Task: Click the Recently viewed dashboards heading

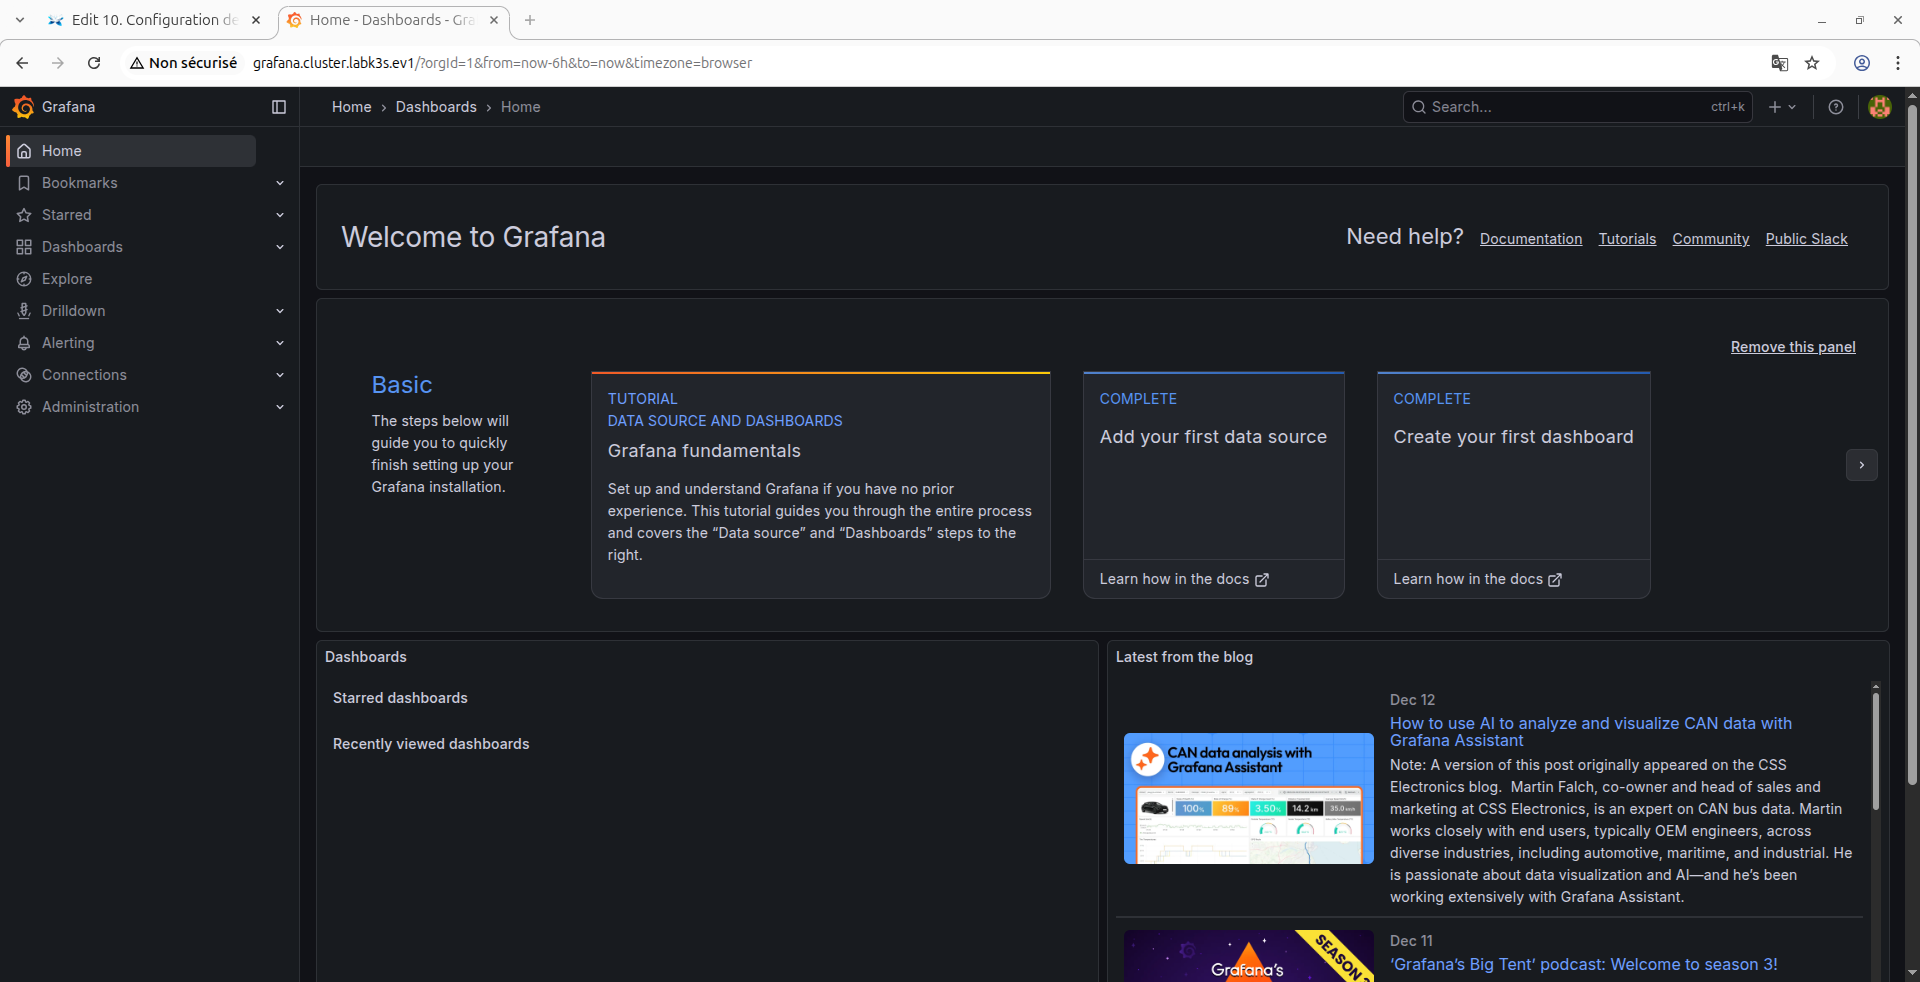Action: point(431,744)
